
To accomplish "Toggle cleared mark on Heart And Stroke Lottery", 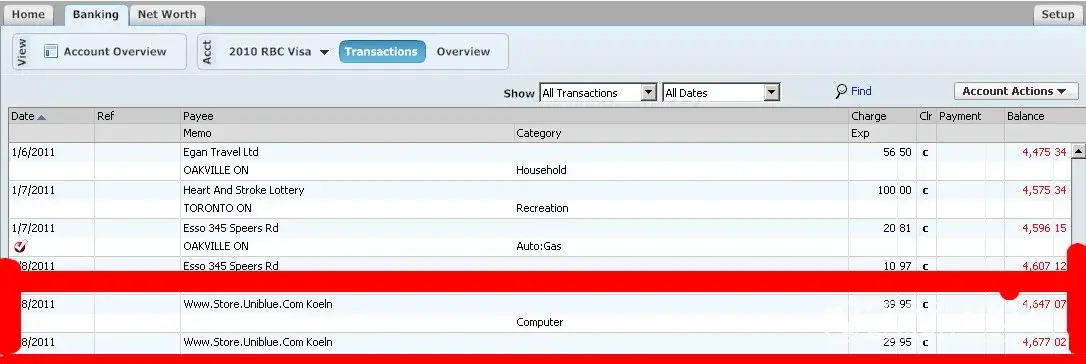I will tap(925, 191).
